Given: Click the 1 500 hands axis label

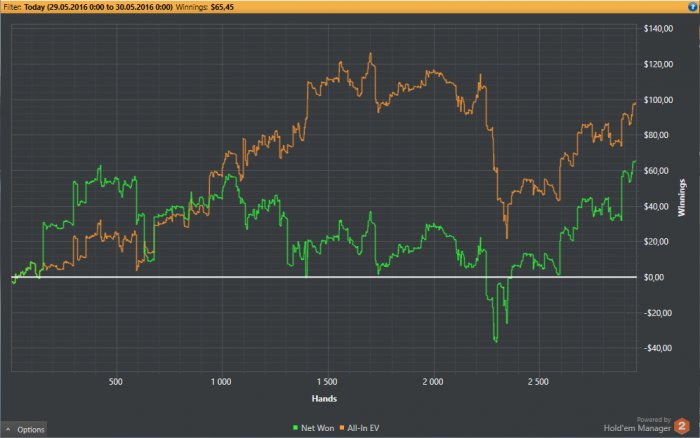Looking at the screenshot, I should 327,382.
